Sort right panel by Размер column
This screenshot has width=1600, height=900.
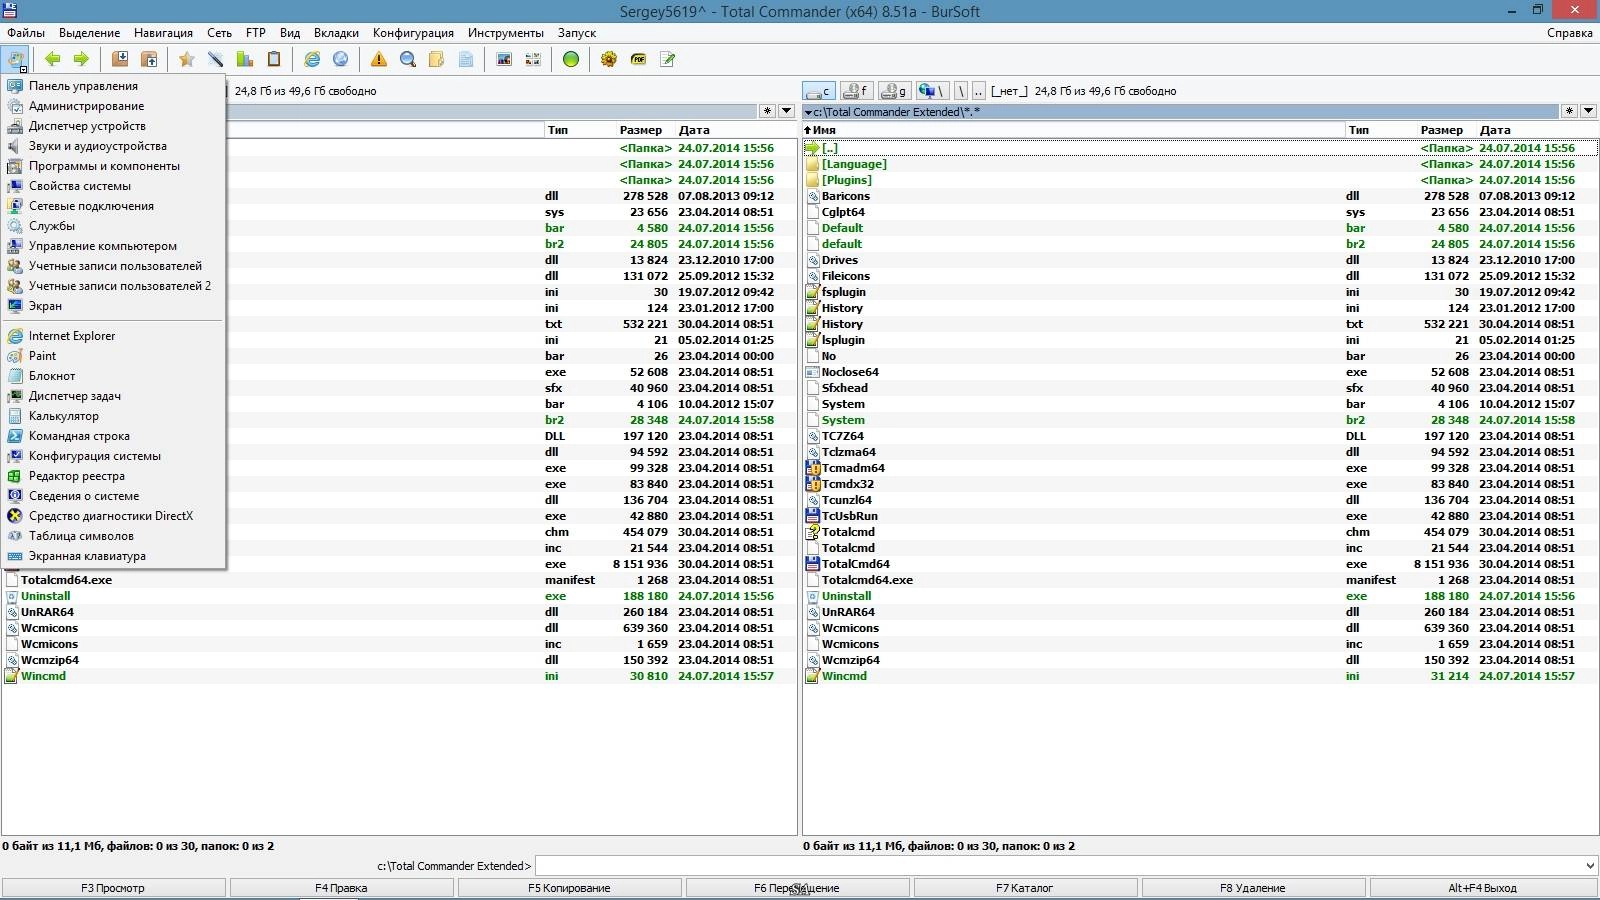(1441, 130)
